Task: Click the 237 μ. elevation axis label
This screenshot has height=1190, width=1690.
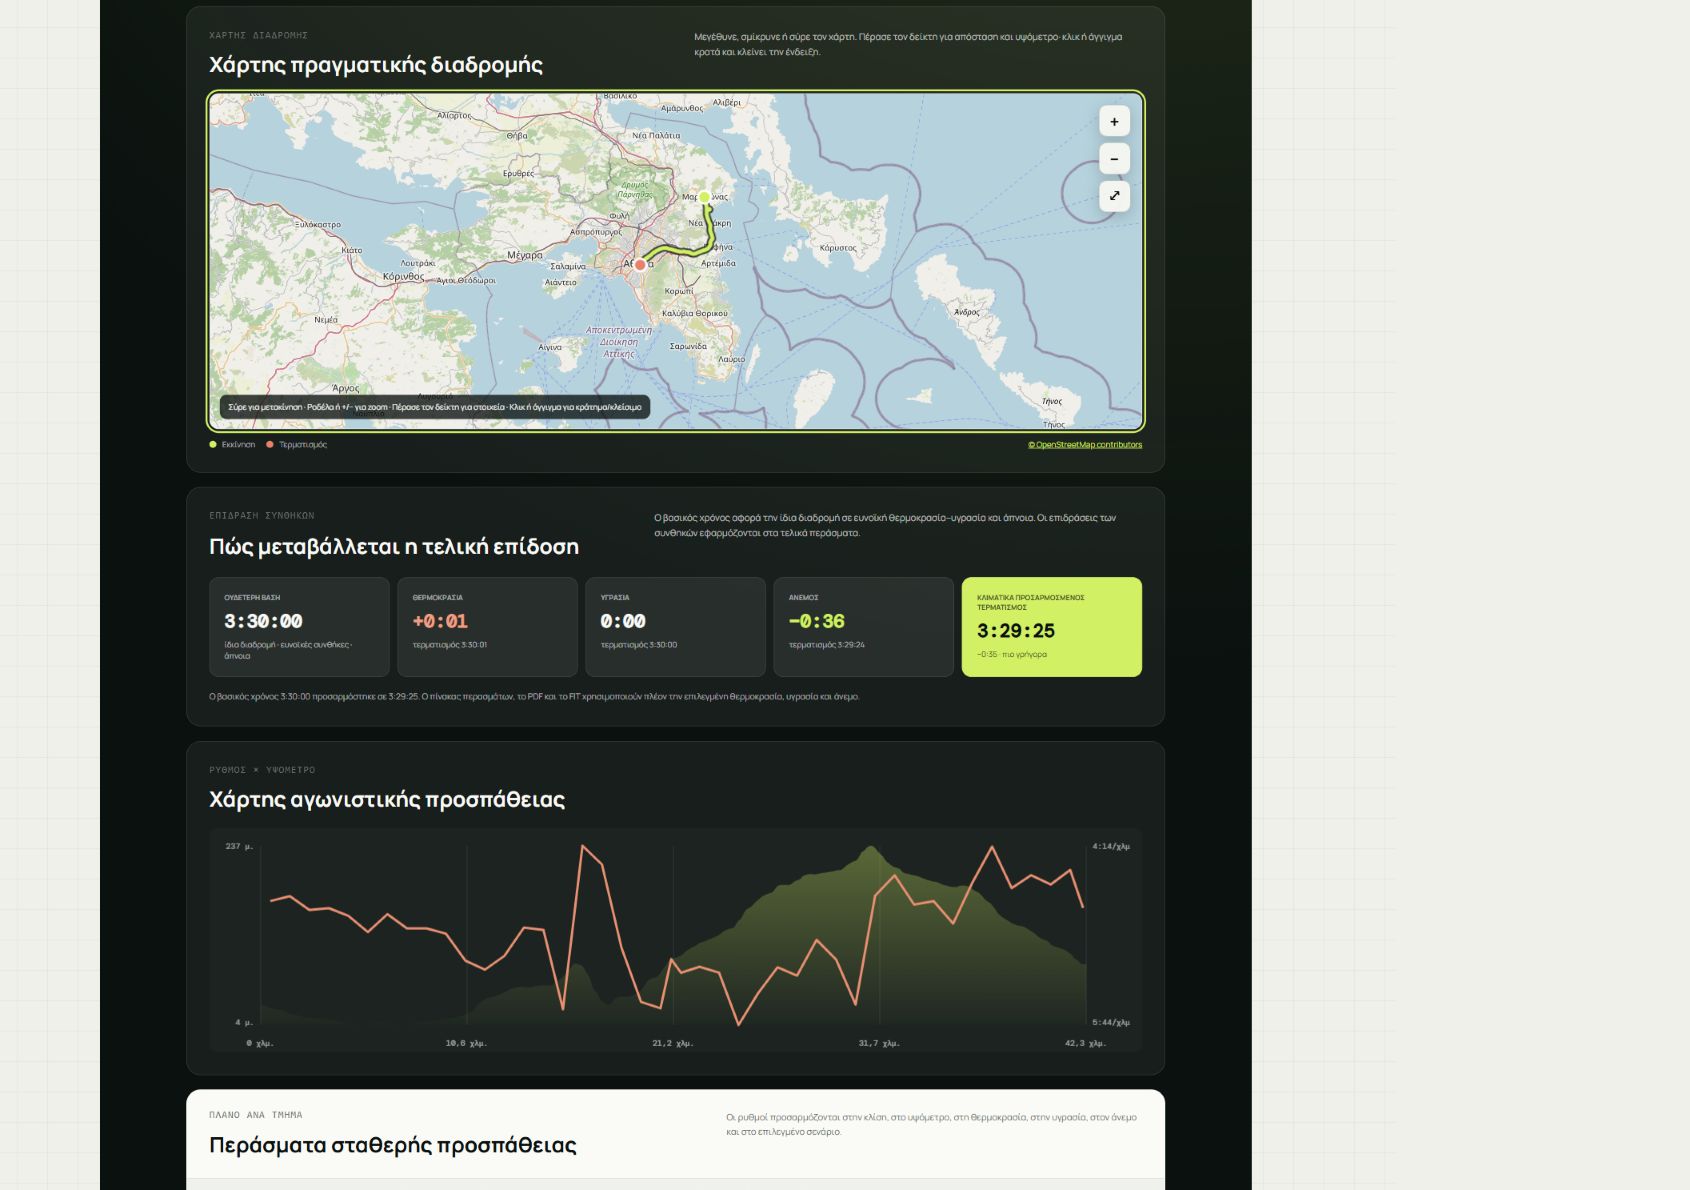Action: pos(239,847)
